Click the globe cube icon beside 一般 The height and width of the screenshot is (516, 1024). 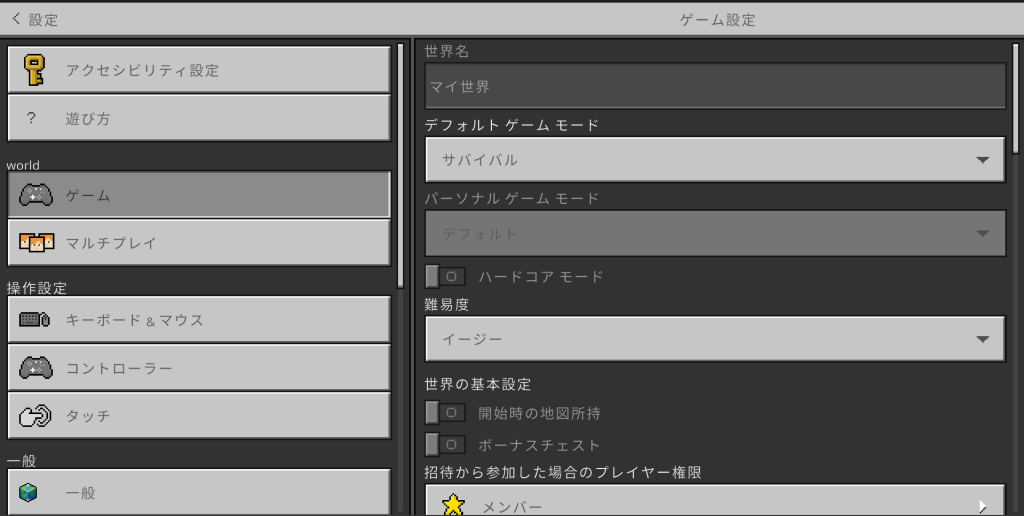[29, 492]
